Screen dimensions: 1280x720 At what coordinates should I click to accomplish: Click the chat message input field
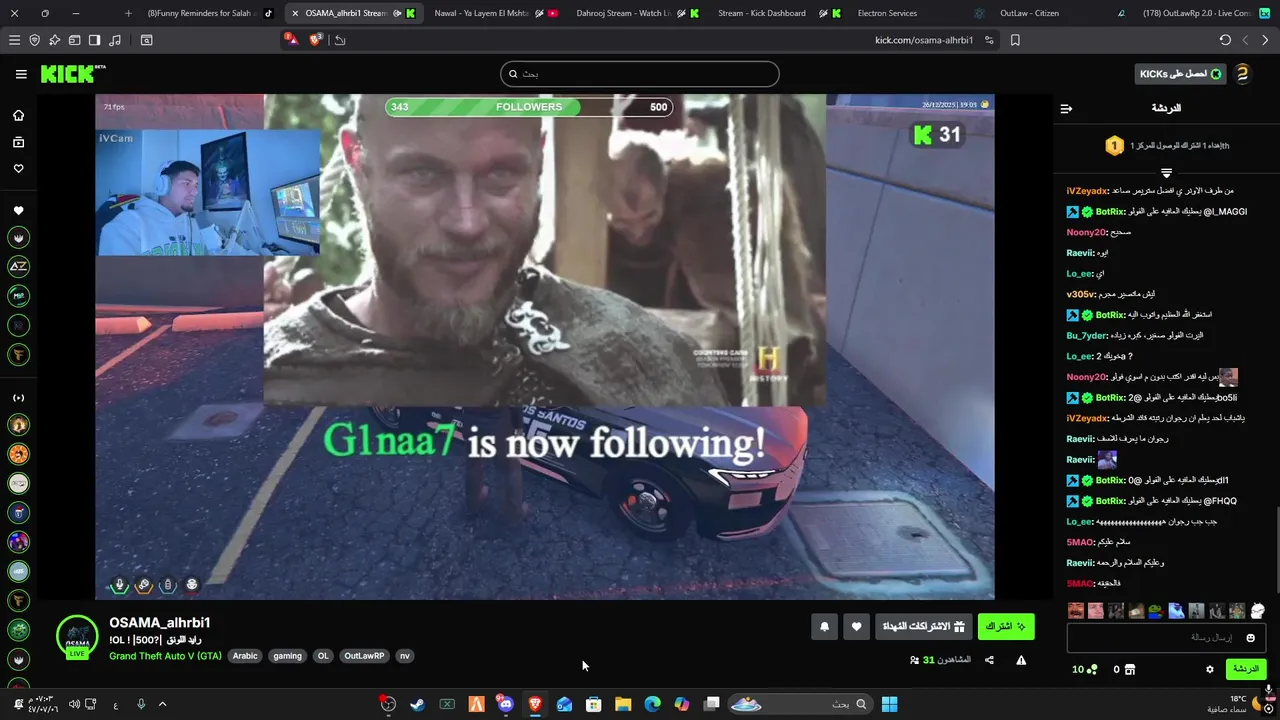(x=1166, y=638)
